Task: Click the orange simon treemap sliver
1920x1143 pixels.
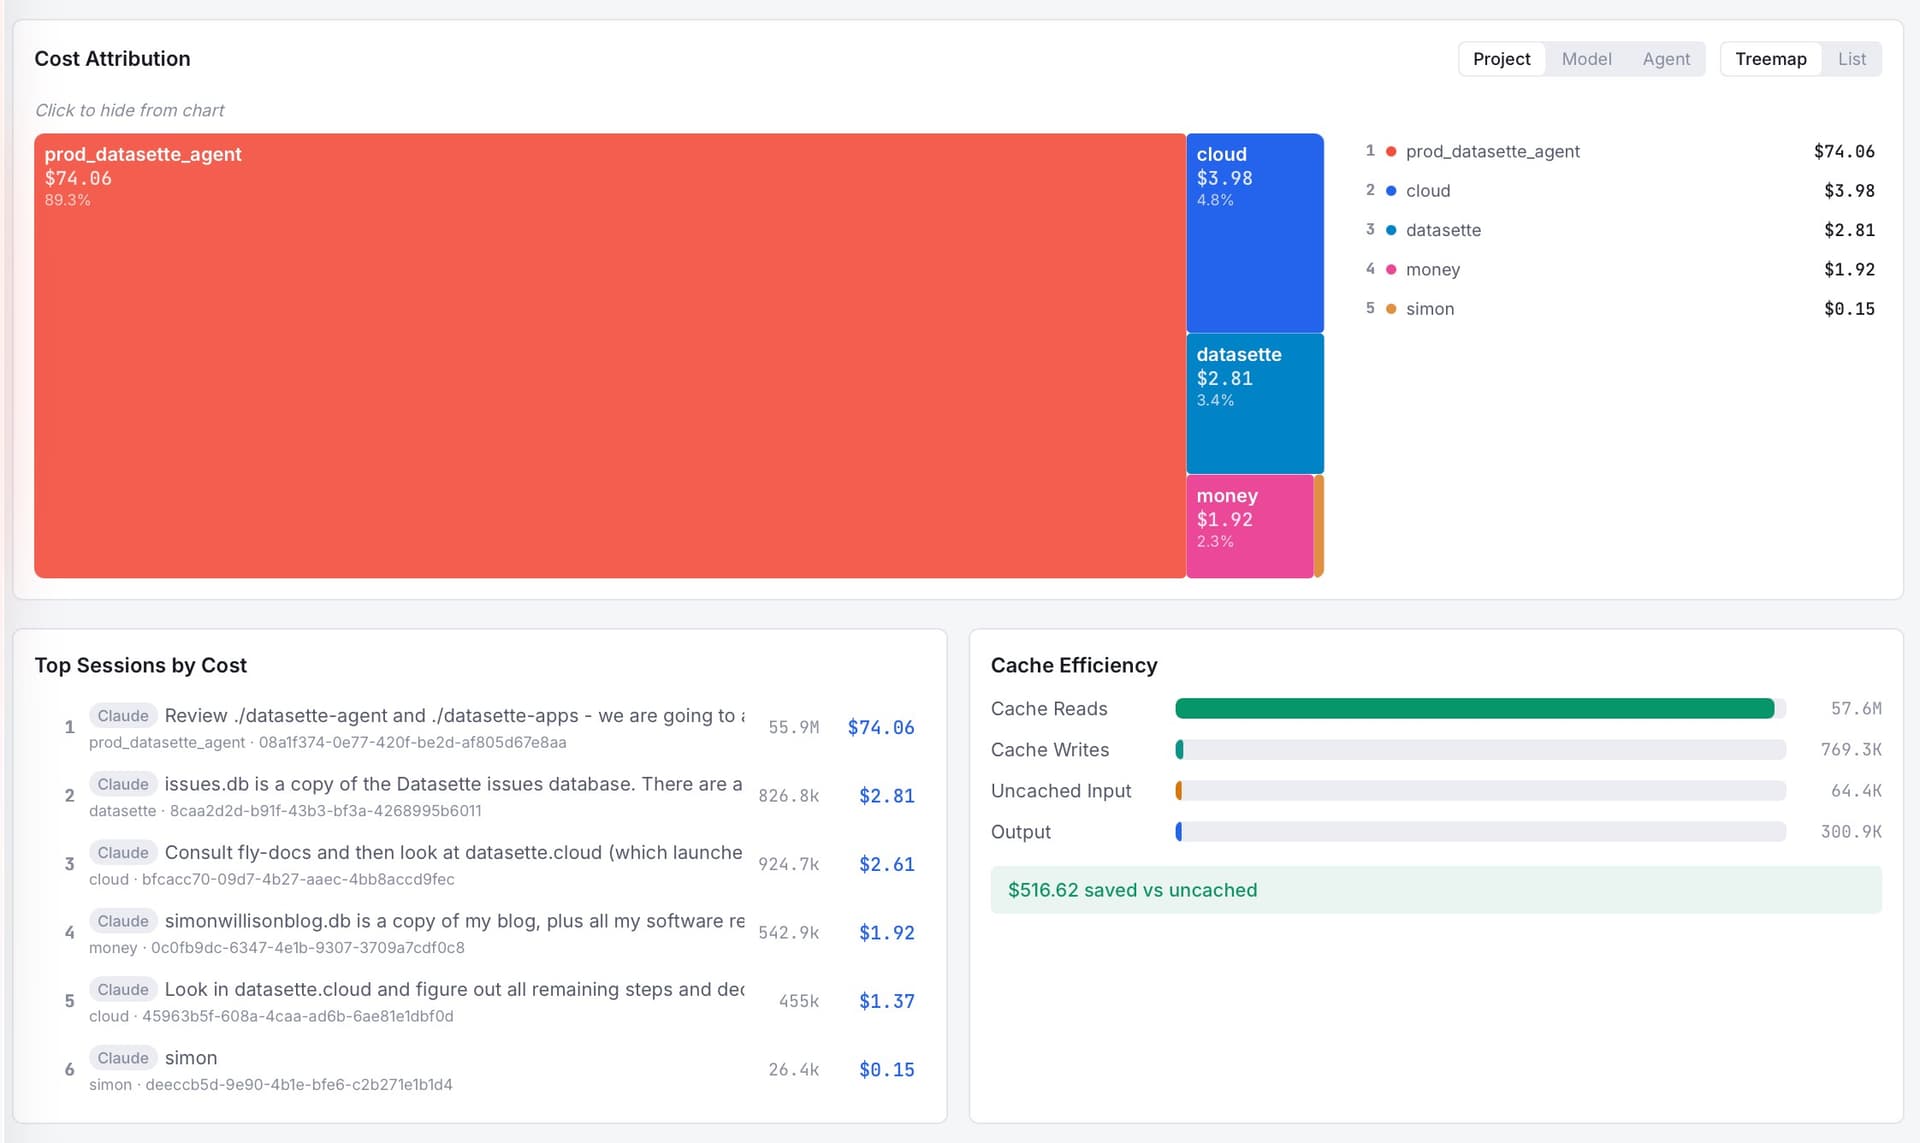Action: pyautogui.click(x=1319, y=526)
